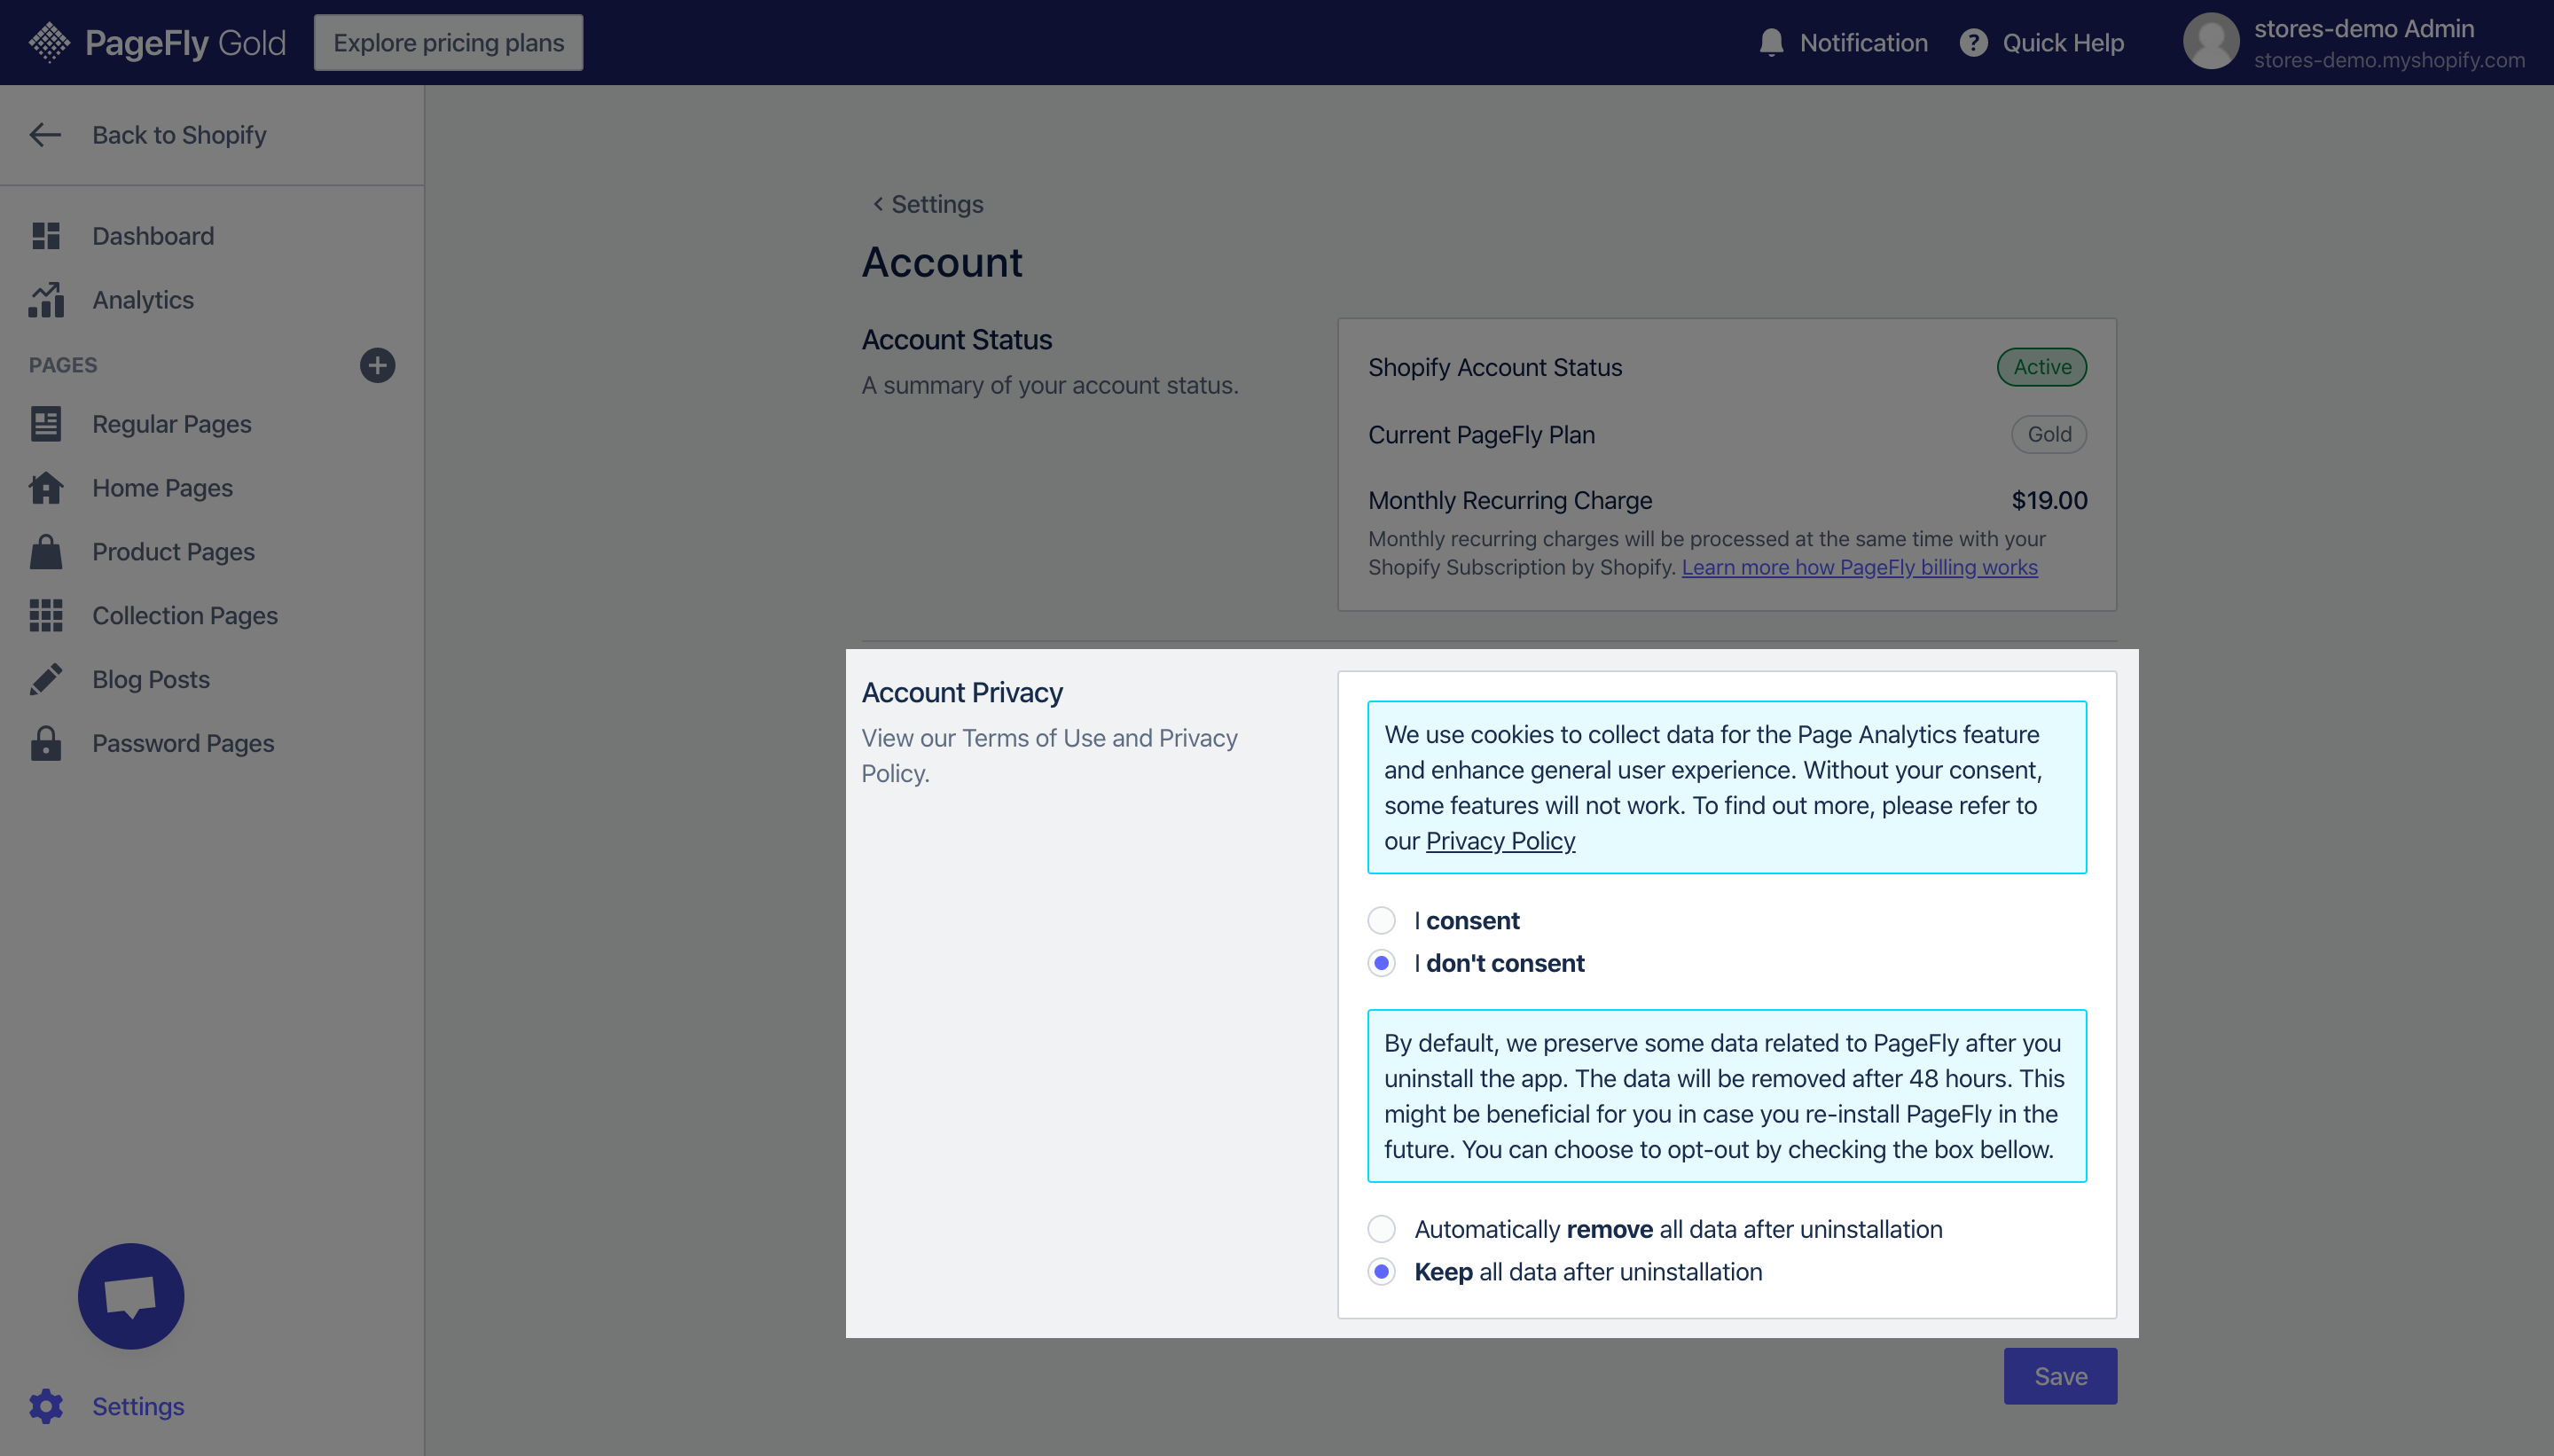
Task: Click the Quick Help question mark icon
Action: (x=1973, y=42)
